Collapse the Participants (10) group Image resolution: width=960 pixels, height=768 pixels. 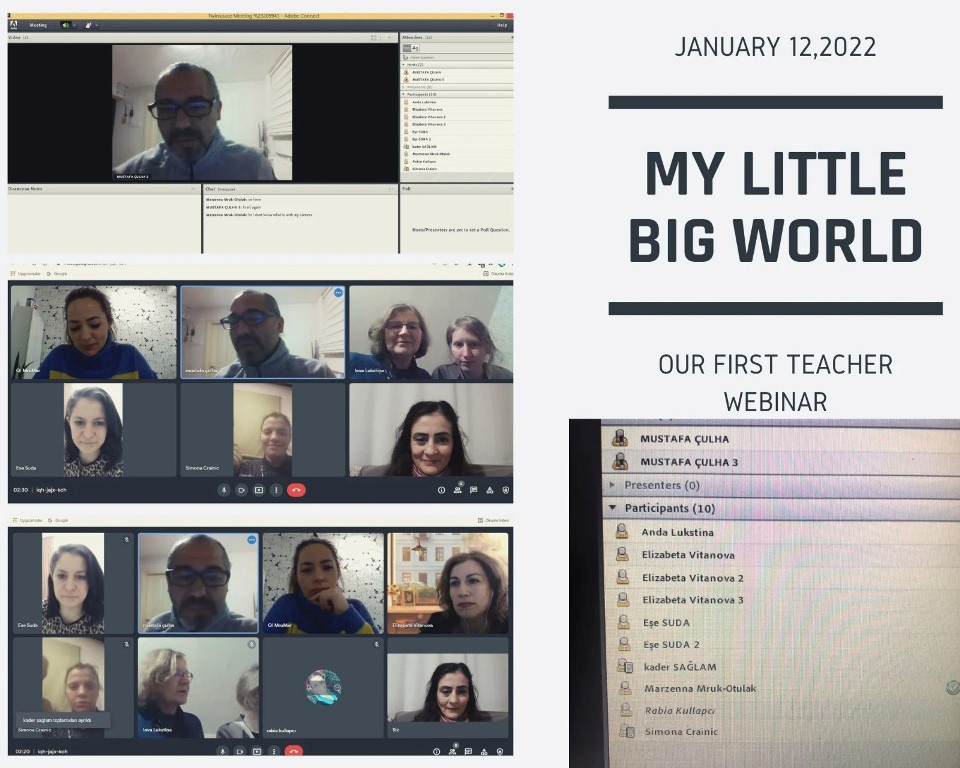[x=612, y=508]
